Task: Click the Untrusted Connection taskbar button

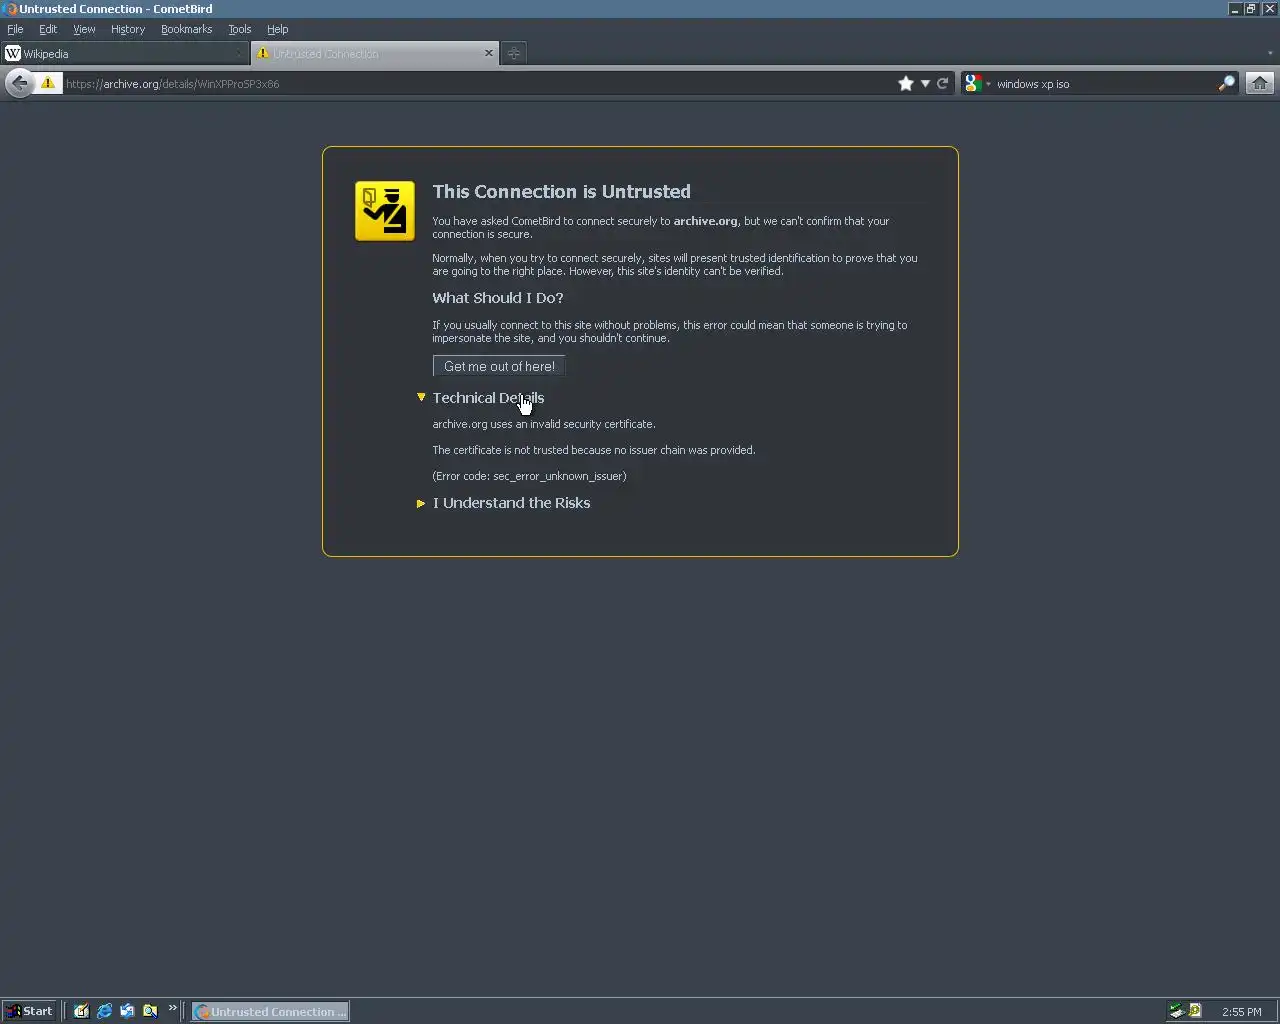Action: [270, 1011]
